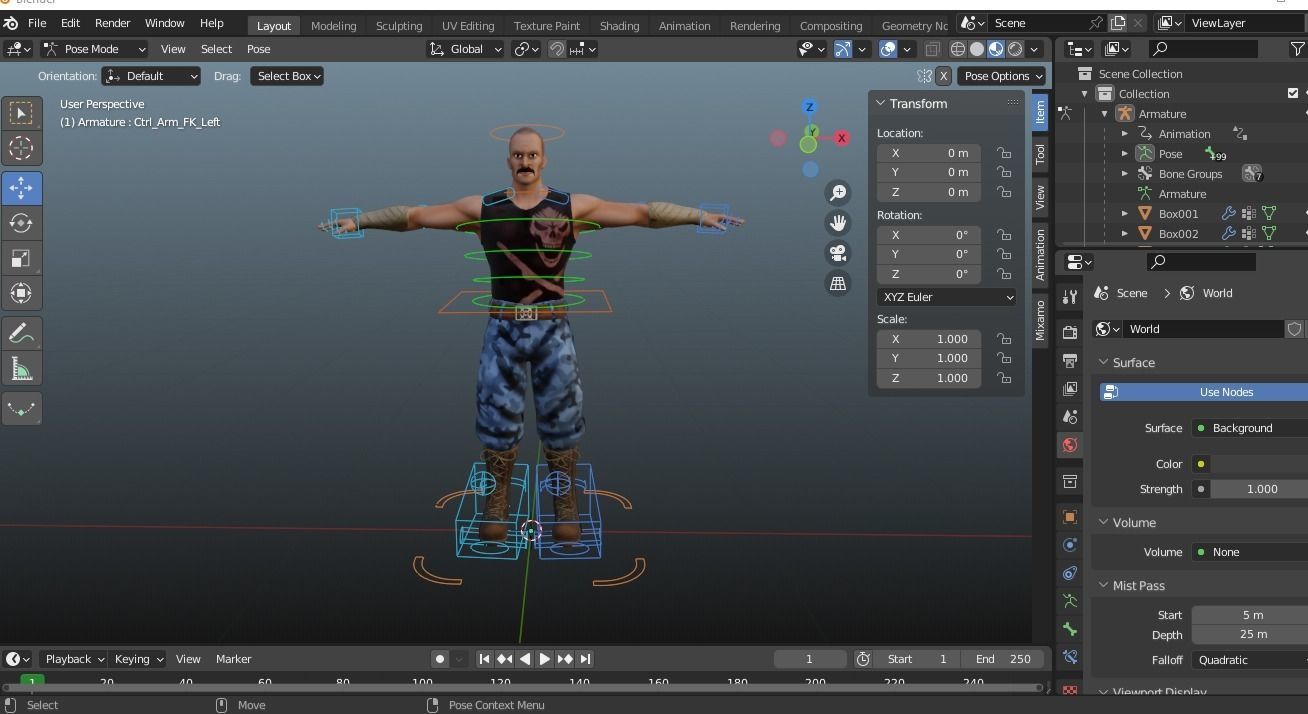Select the Annotate tool
The image size is (1308, 714).
coord(21,333)
